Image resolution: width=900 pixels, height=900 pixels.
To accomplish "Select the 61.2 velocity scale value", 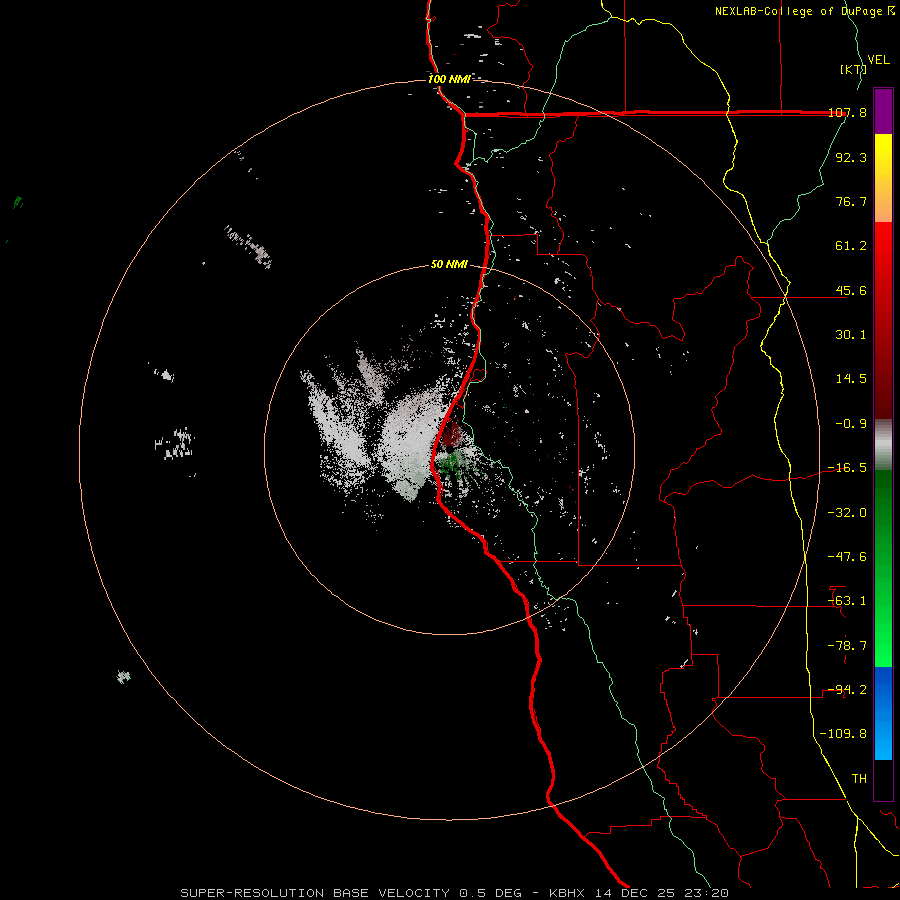I will click(851, 246).
